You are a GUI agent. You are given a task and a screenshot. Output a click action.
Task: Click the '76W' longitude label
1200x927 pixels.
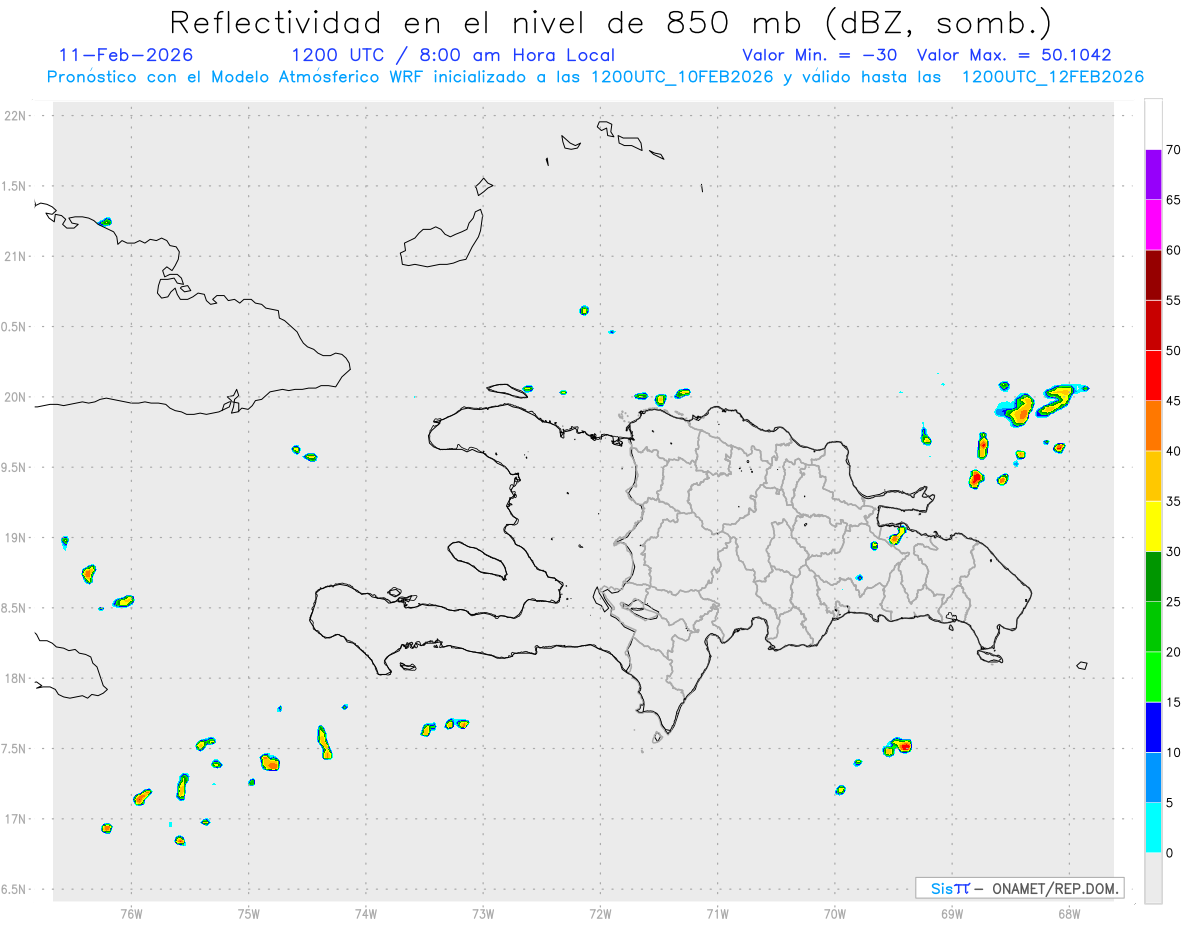coord(131,912)
